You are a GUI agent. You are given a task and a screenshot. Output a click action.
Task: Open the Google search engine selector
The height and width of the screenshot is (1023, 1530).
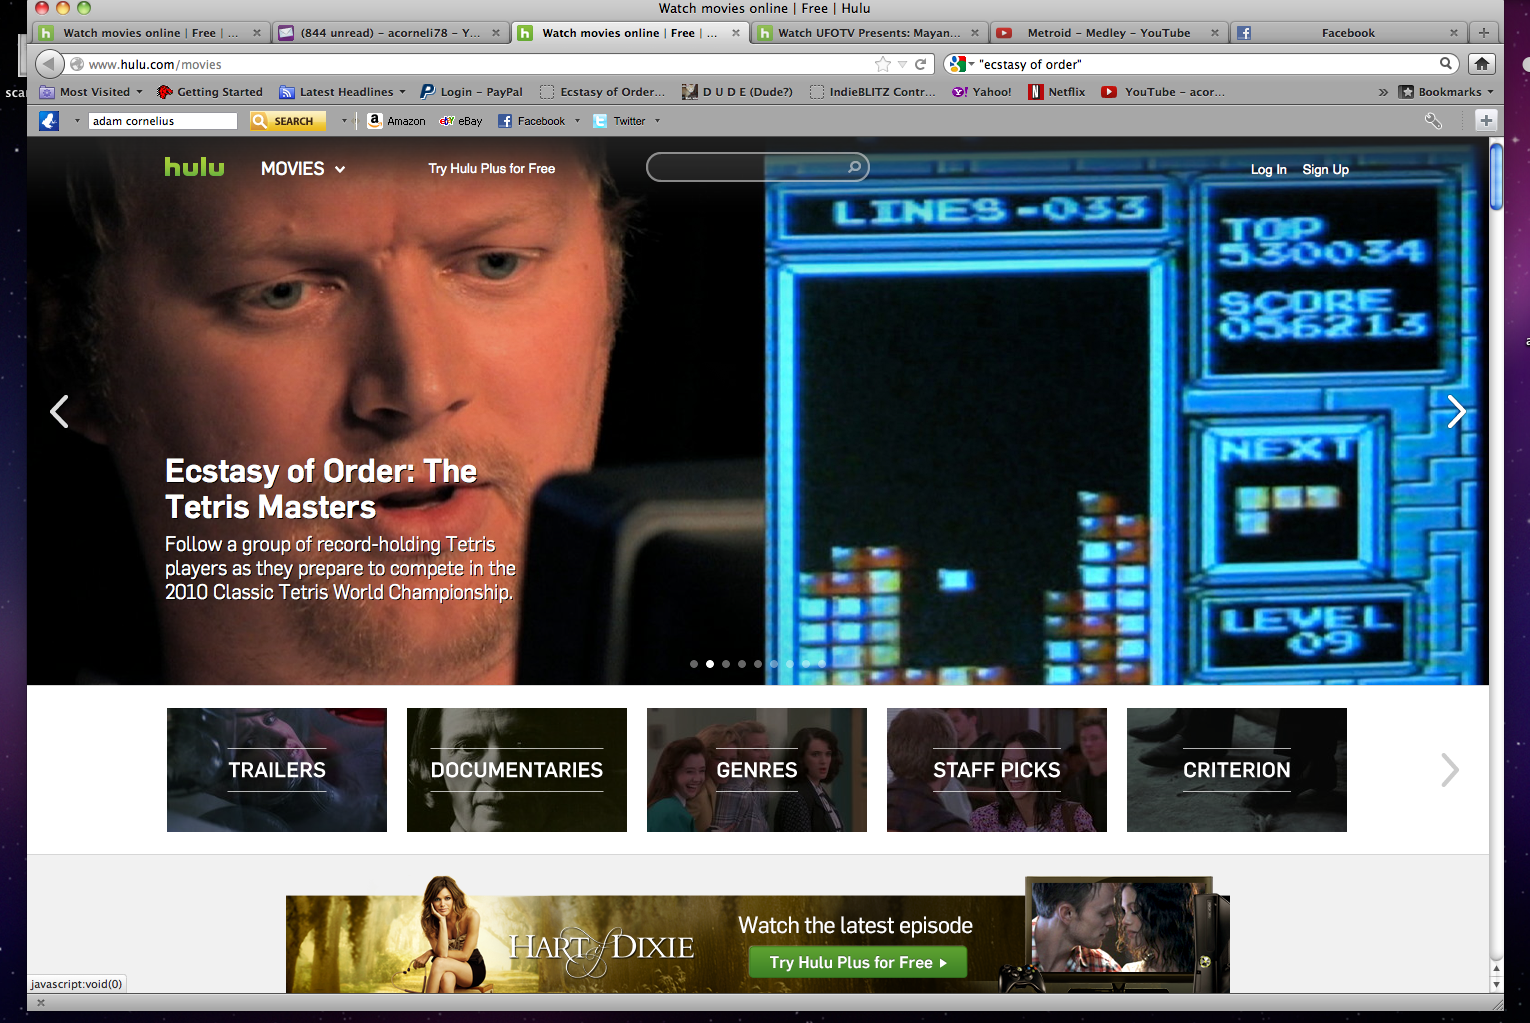pos(962,64)
